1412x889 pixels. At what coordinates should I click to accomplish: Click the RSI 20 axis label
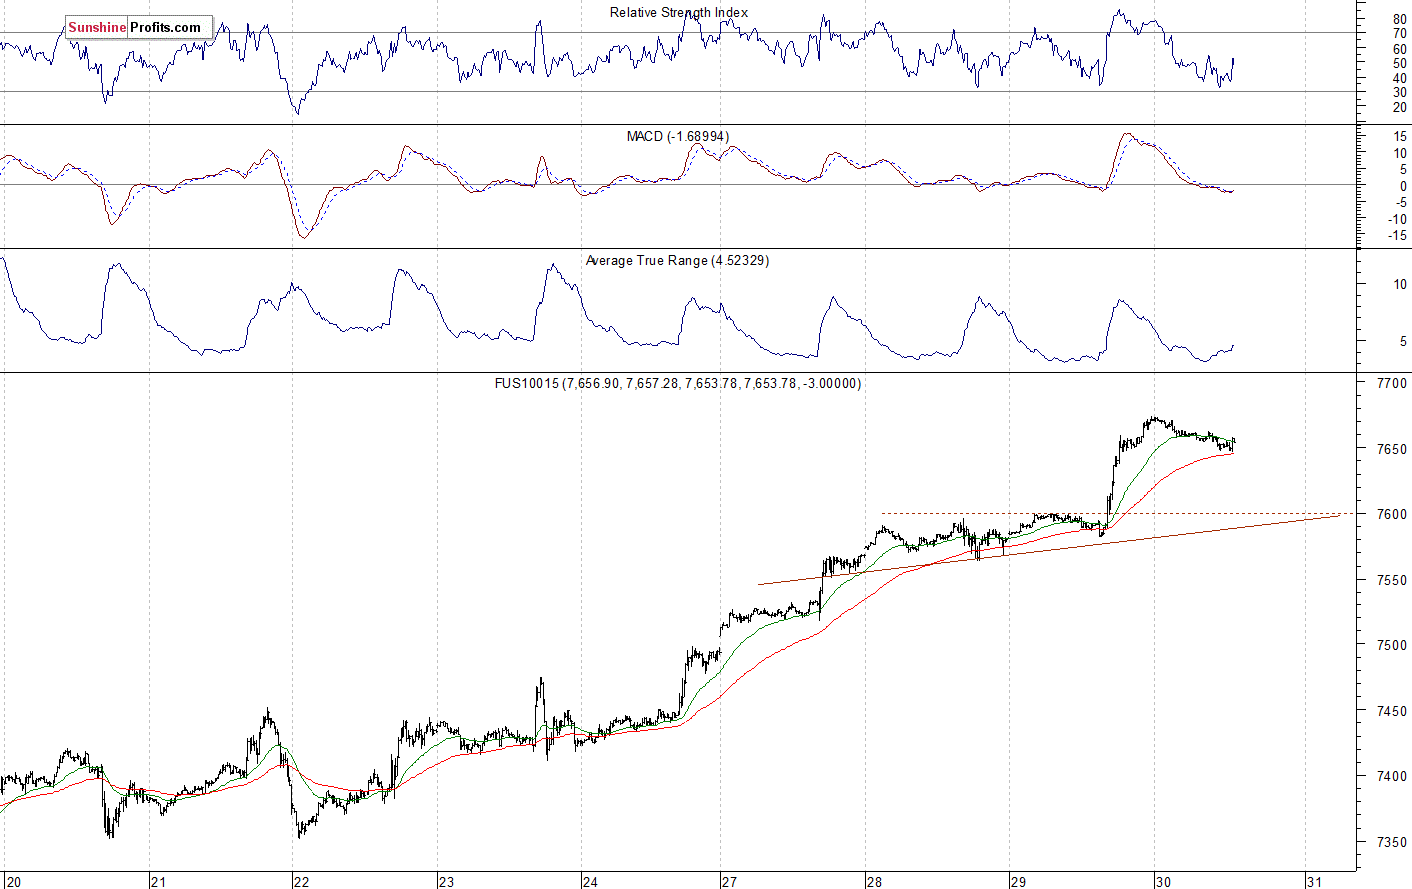click(1400, 107)
